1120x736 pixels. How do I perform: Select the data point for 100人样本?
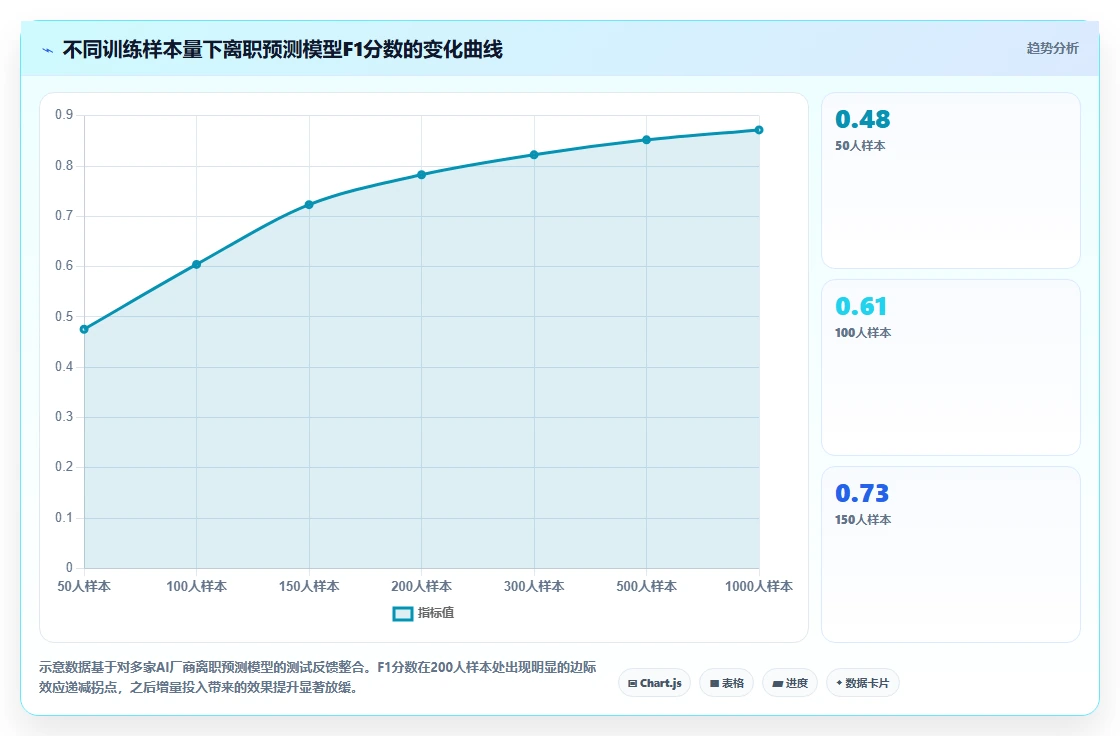point(196,264)
